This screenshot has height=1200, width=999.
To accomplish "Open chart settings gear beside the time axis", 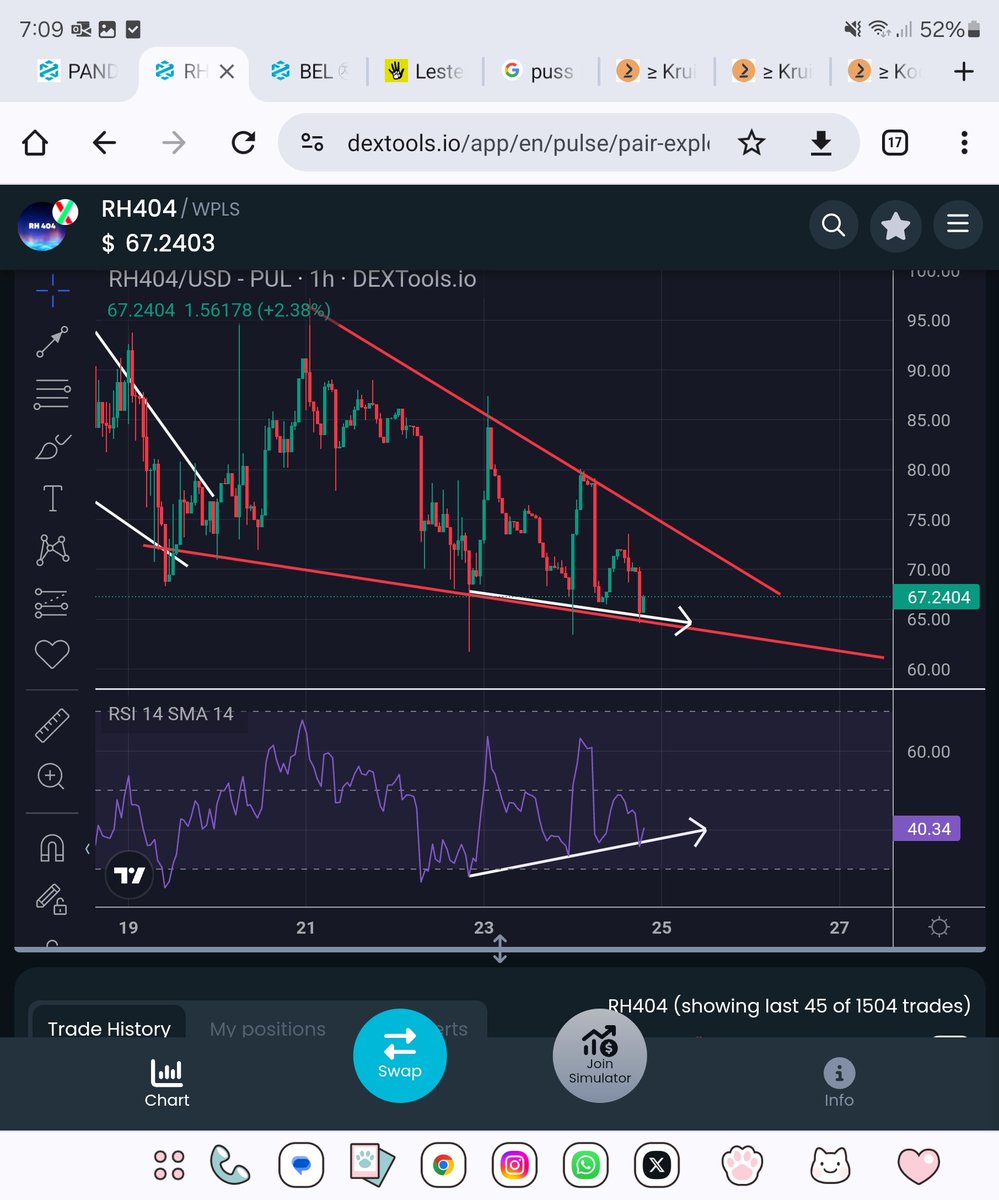I will click(x=939, y=927).
